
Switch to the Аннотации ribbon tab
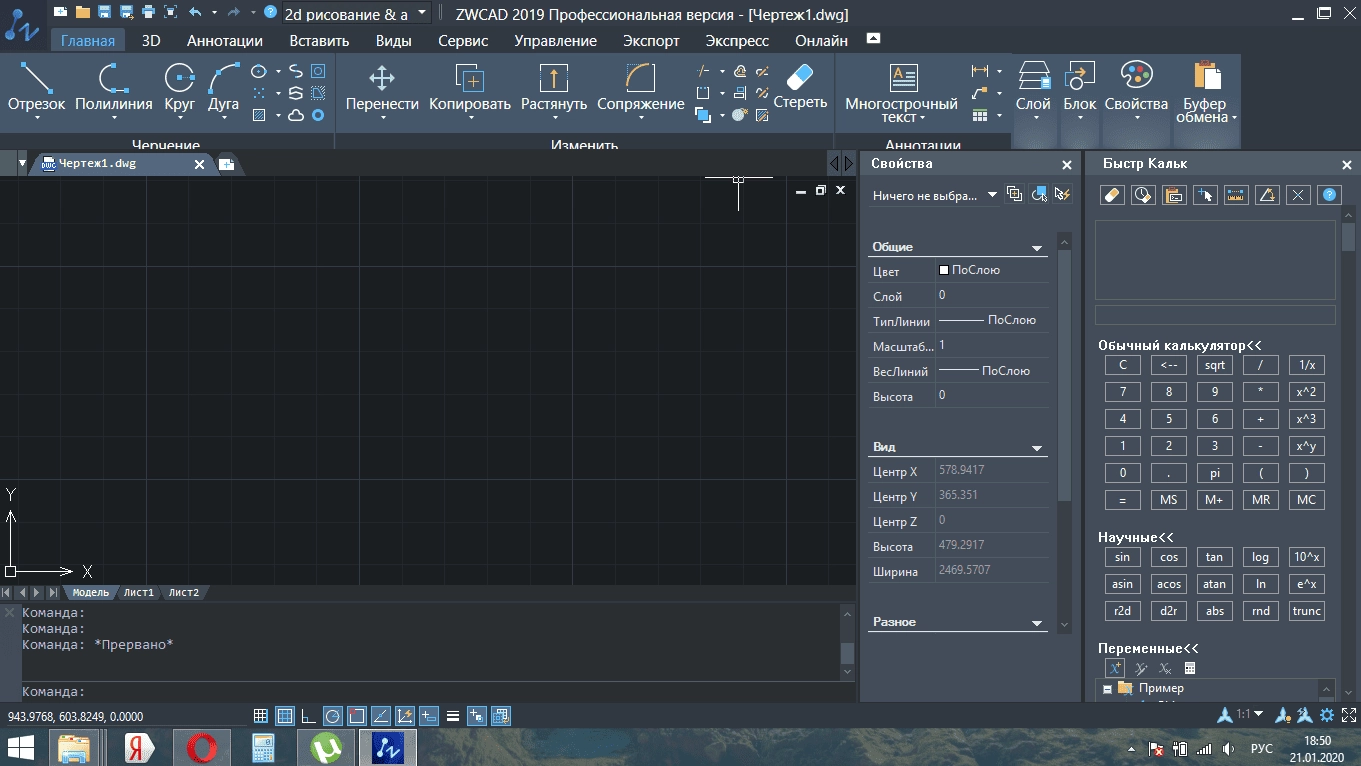(x=225, y=41)
